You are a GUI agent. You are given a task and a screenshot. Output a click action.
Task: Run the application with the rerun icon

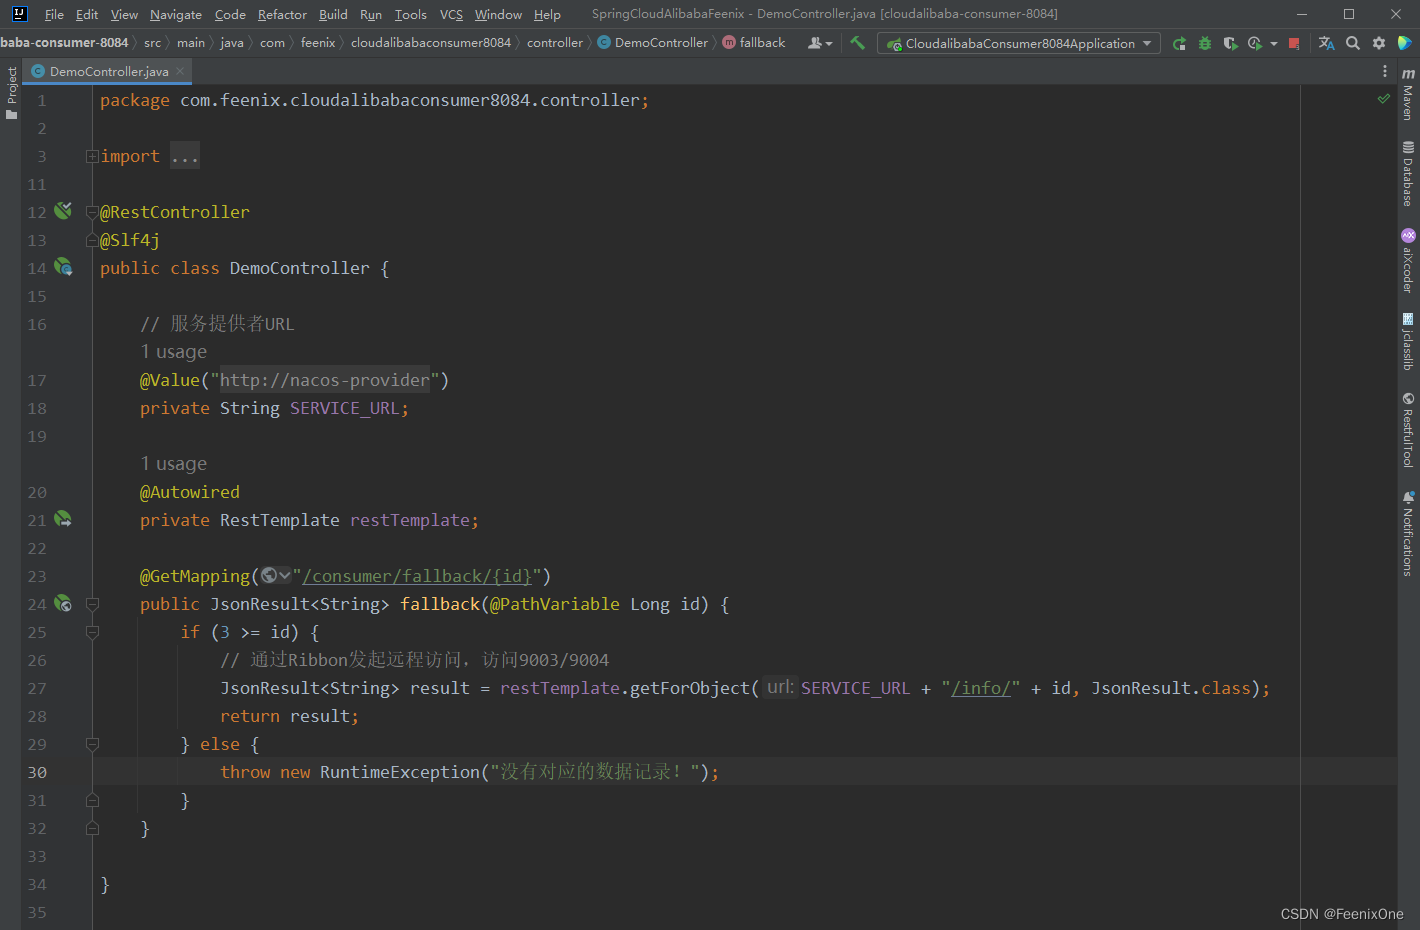pos(1180,43)
